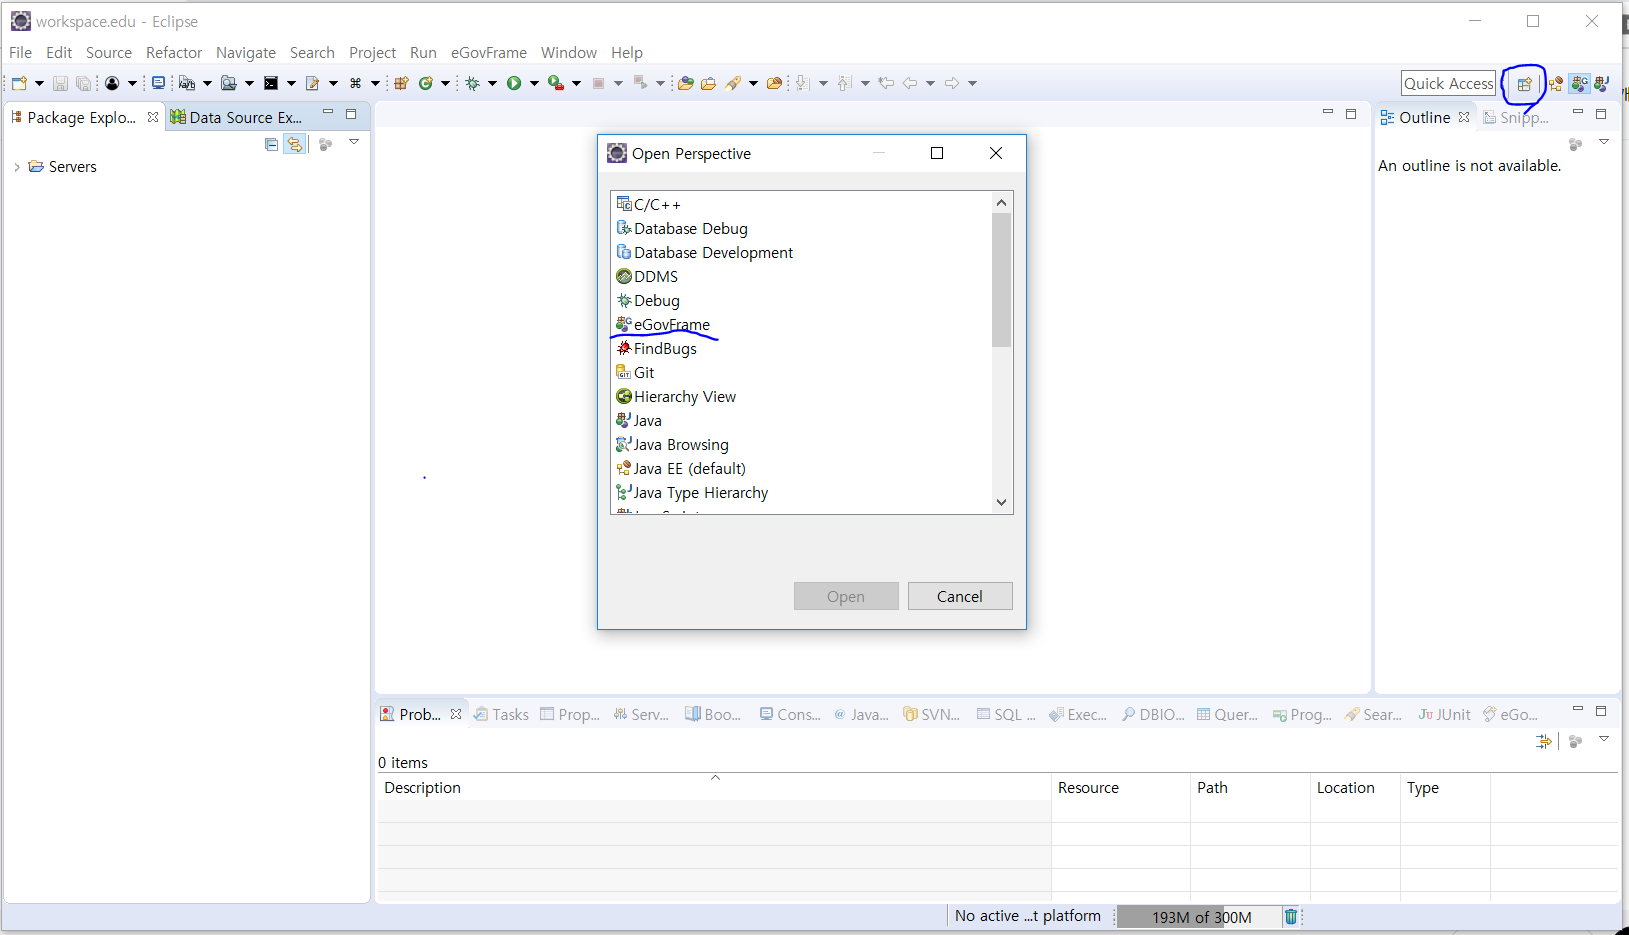Click the heap memory 193M of 300M bar
The image size is (1629, 935).
click(x=1200, y=916)
